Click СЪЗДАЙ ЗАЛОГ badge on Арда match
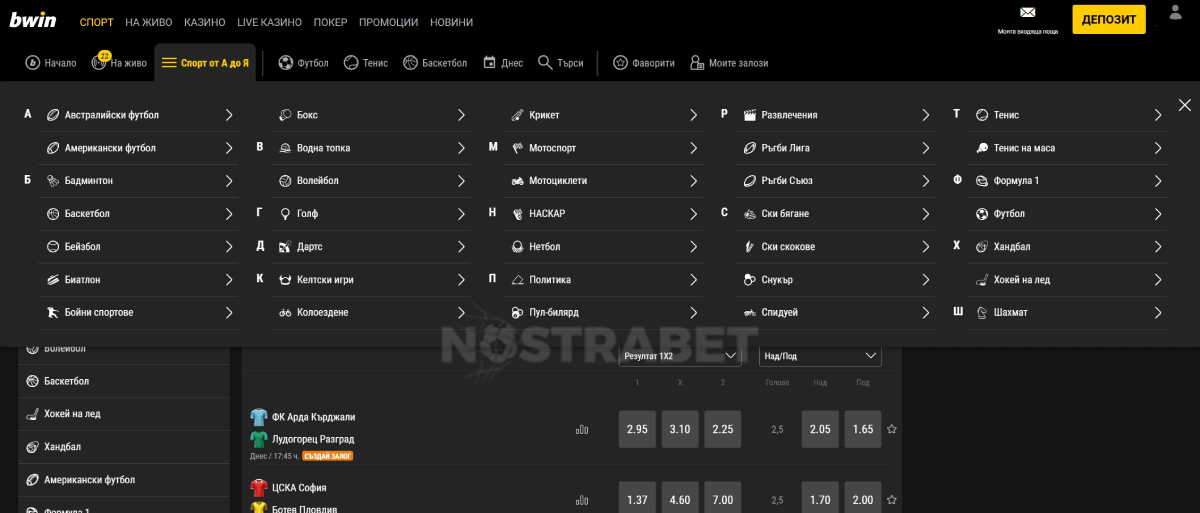This screenshot has width=1200, height=513. [x=328, y=456]
